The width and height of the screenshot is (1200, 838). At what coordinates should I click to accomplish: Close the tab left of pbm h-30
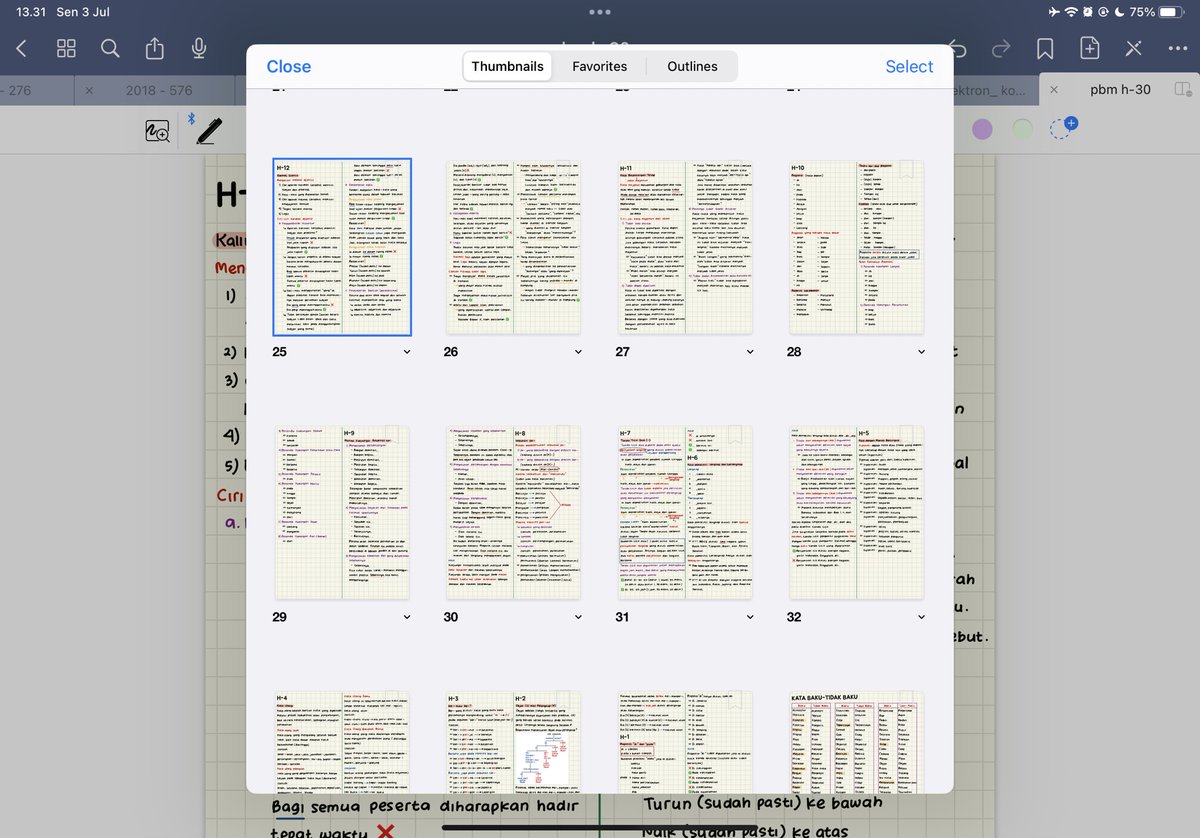coord(1054,90)
